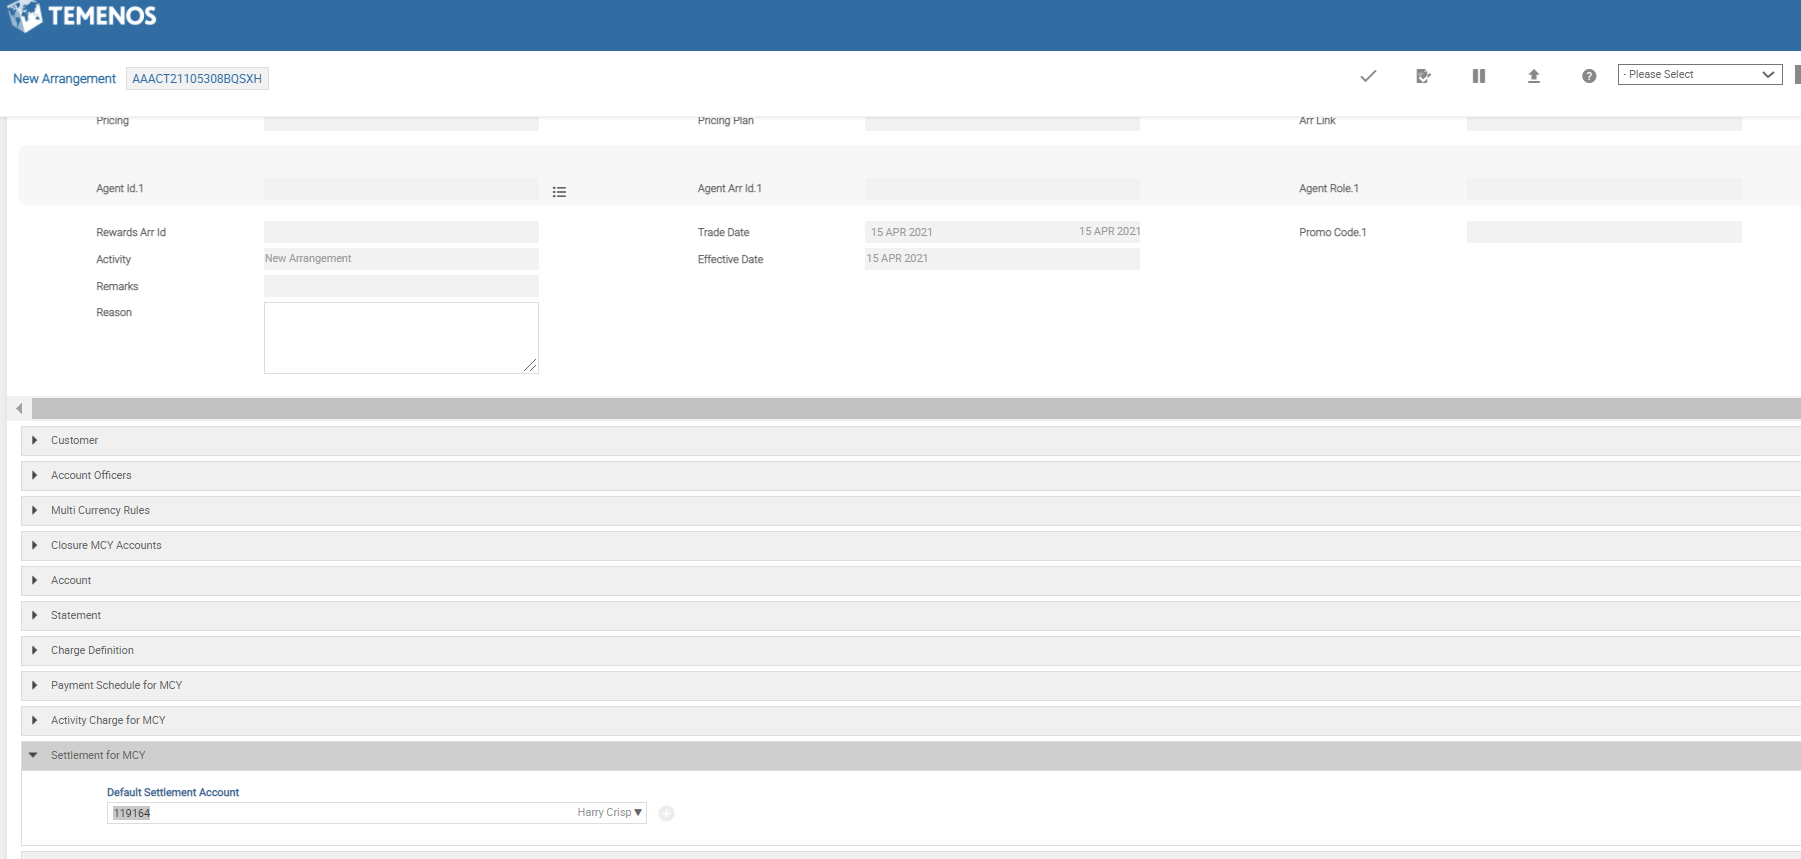Click the New Arrangement title link

(64, 79)
